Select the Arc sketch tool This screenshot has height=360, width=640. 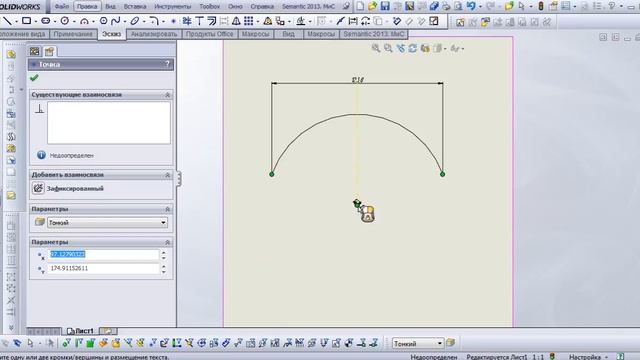[x=84, y=21]
